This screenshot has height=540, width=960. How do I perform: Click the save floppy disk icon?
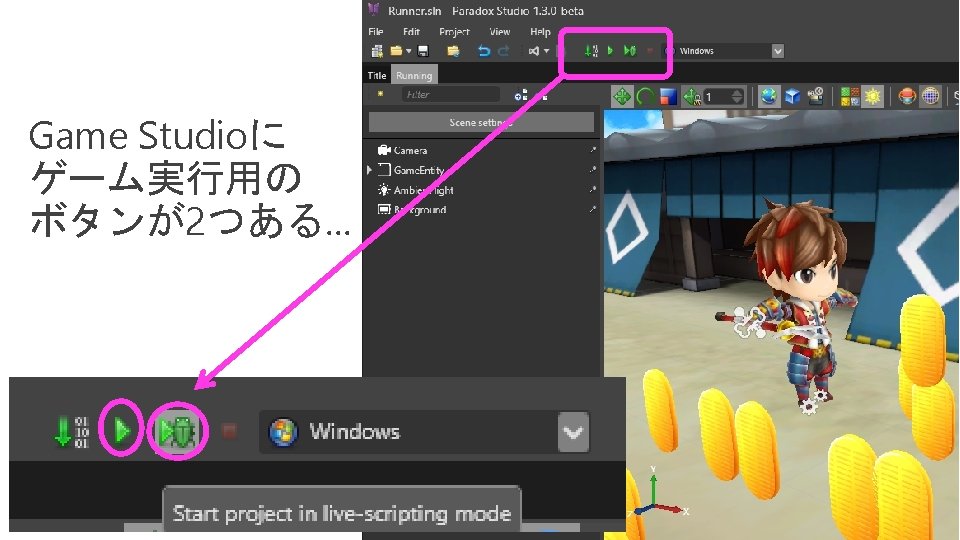coord(422,51)
